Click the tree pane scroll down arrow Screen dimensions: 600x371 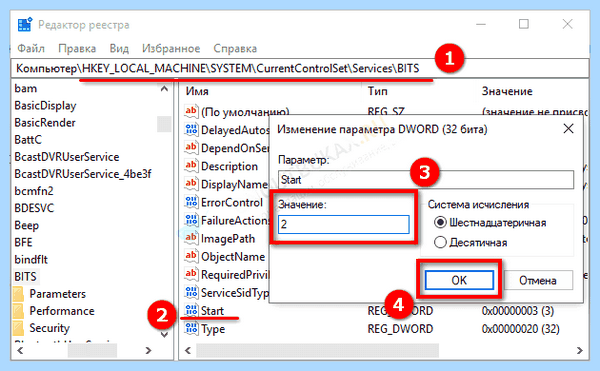pyautogui.click(x=165, y=334)
